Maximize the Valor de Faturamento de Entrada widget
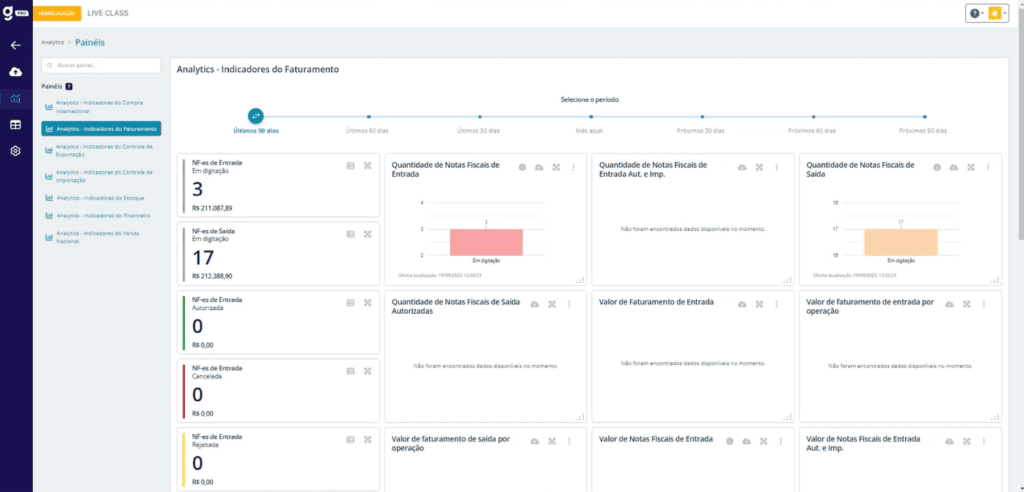The width and height of the screenshot is (1024, 492). click(x=760, y=304)
